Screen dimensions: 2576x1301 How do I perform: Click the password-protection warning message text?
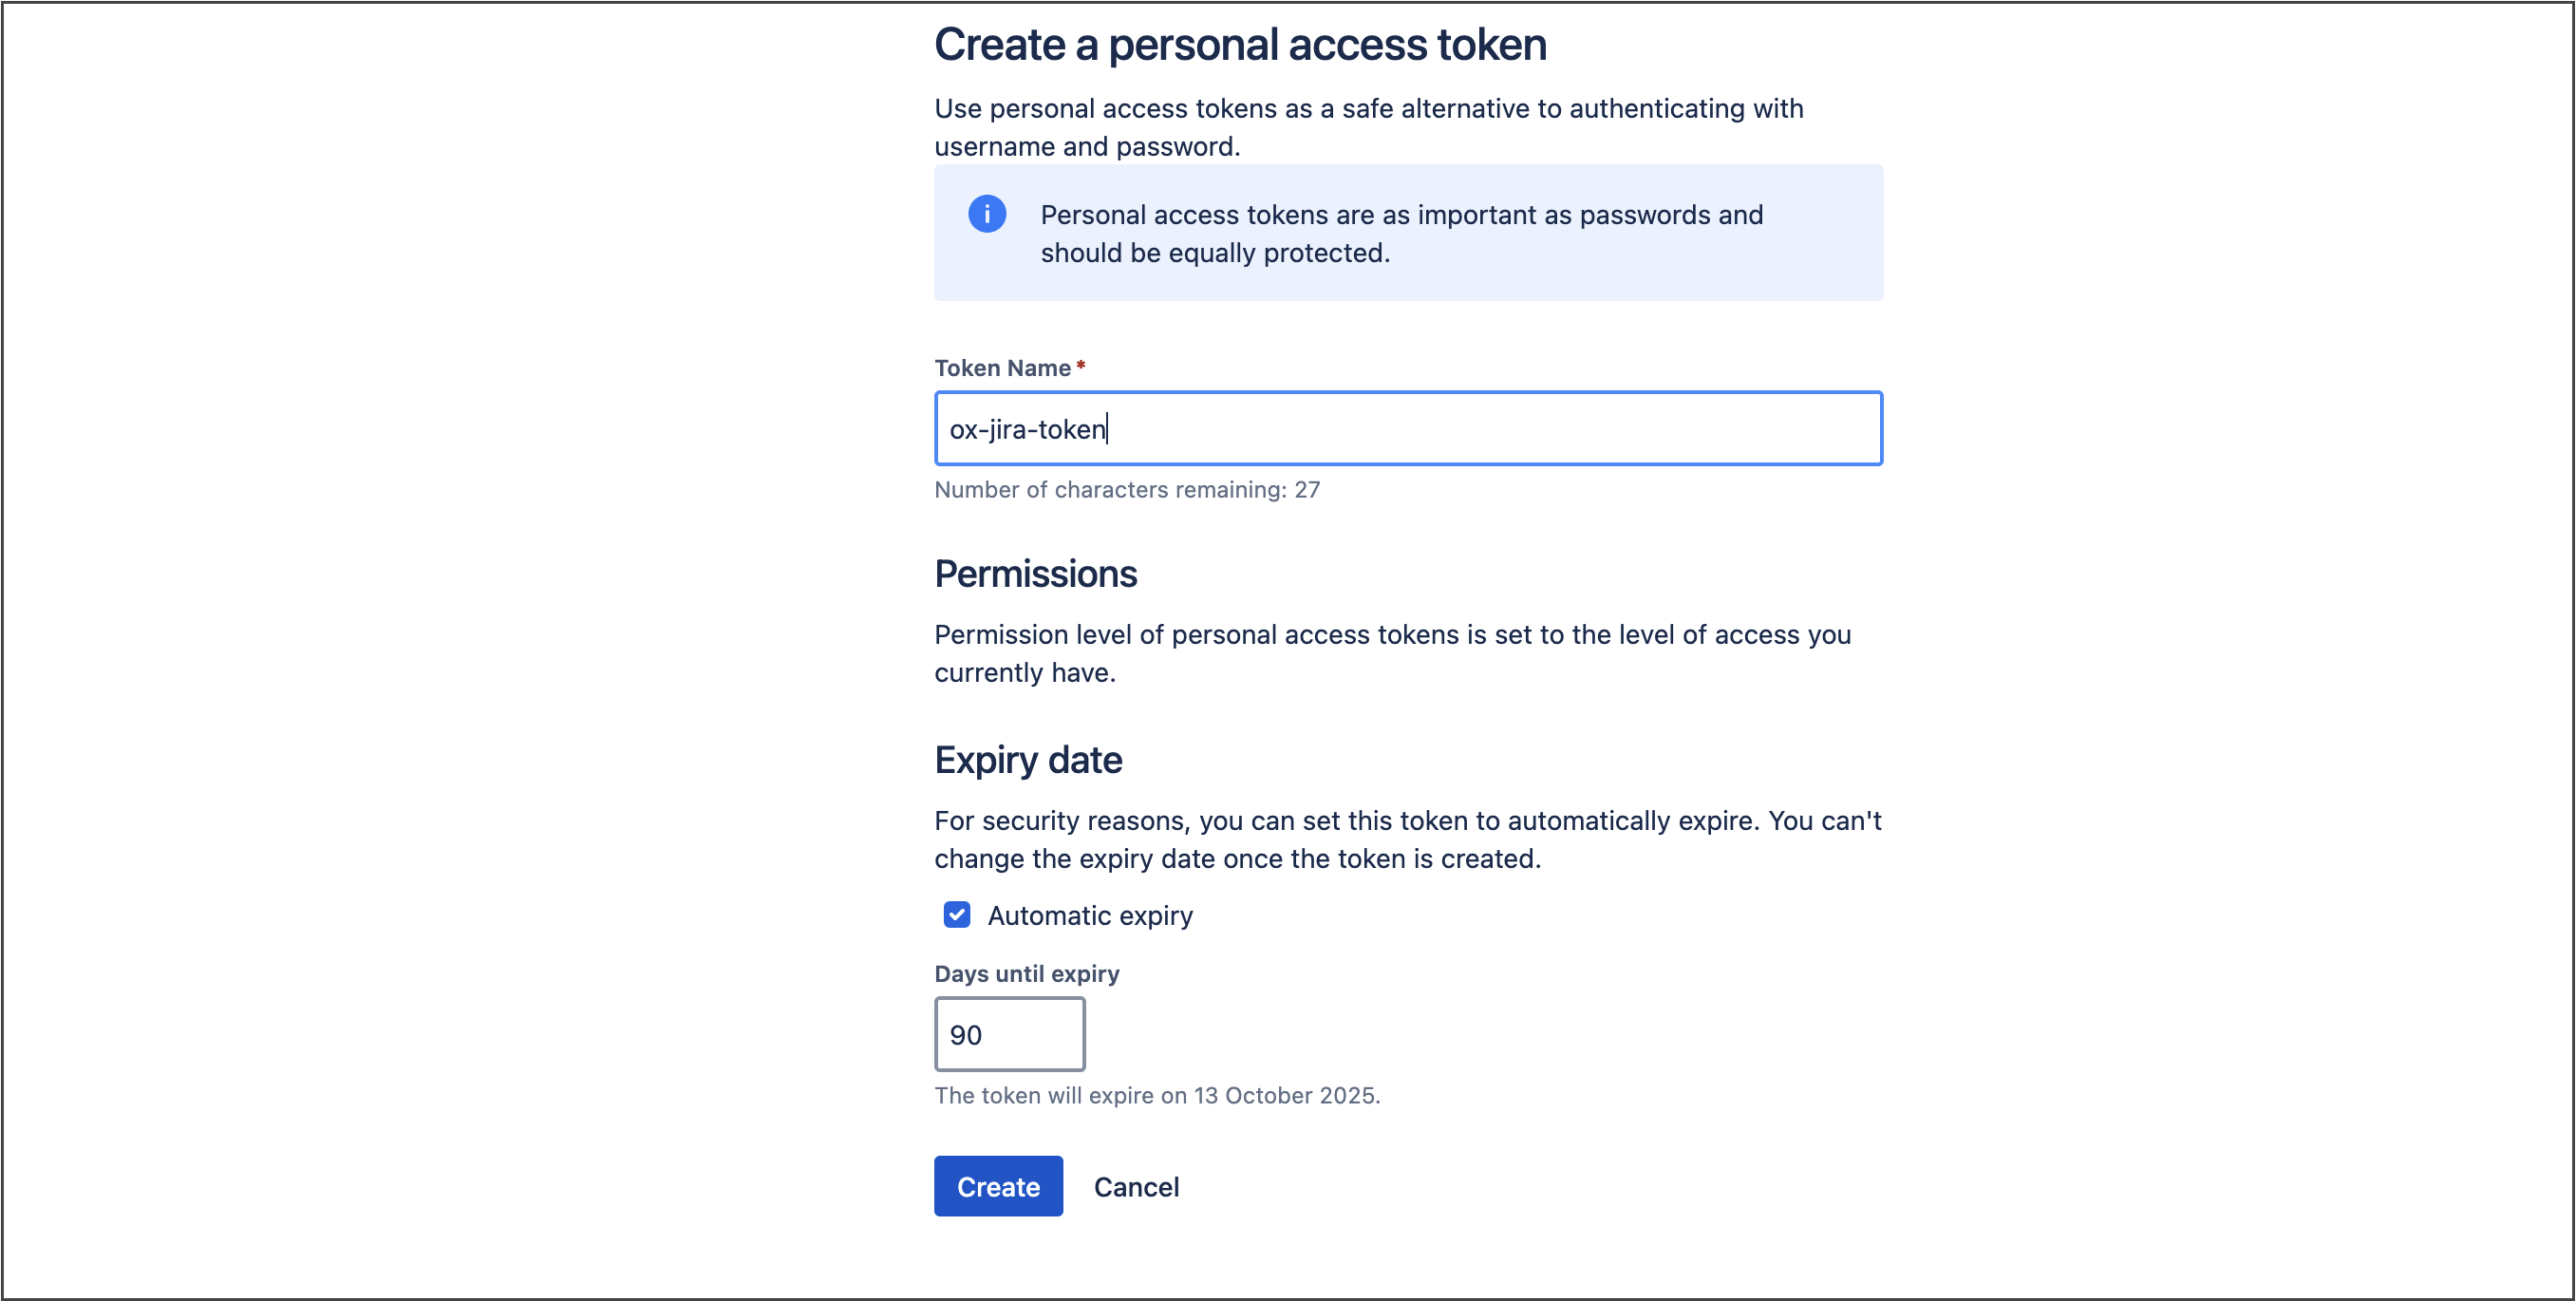pyautogui.click(x=1401, y=234)
